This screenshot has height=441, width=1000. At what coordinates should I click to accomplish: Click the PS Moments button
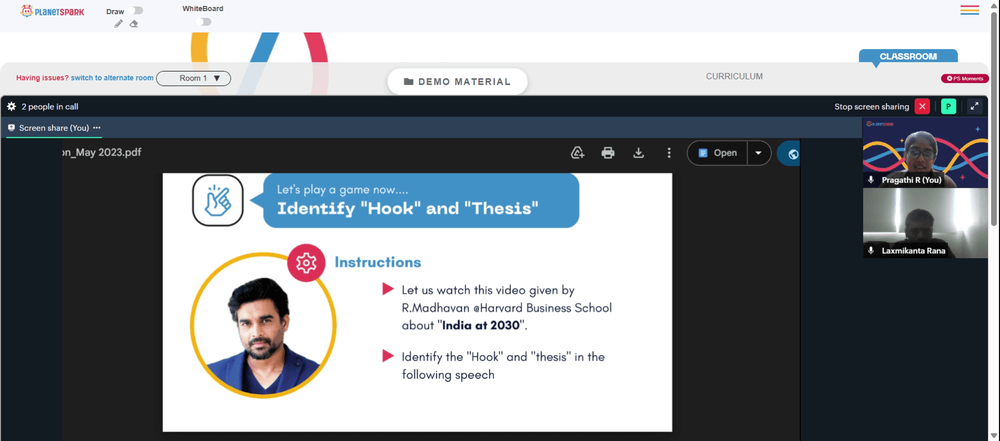click(x=965, y=78)
